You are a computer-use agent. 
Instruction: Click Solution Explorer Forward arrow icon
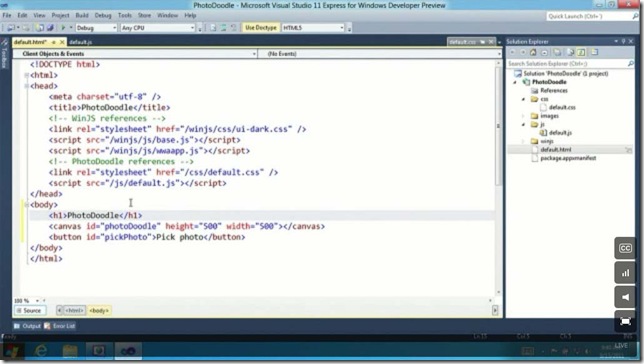[x=523, y=53]
